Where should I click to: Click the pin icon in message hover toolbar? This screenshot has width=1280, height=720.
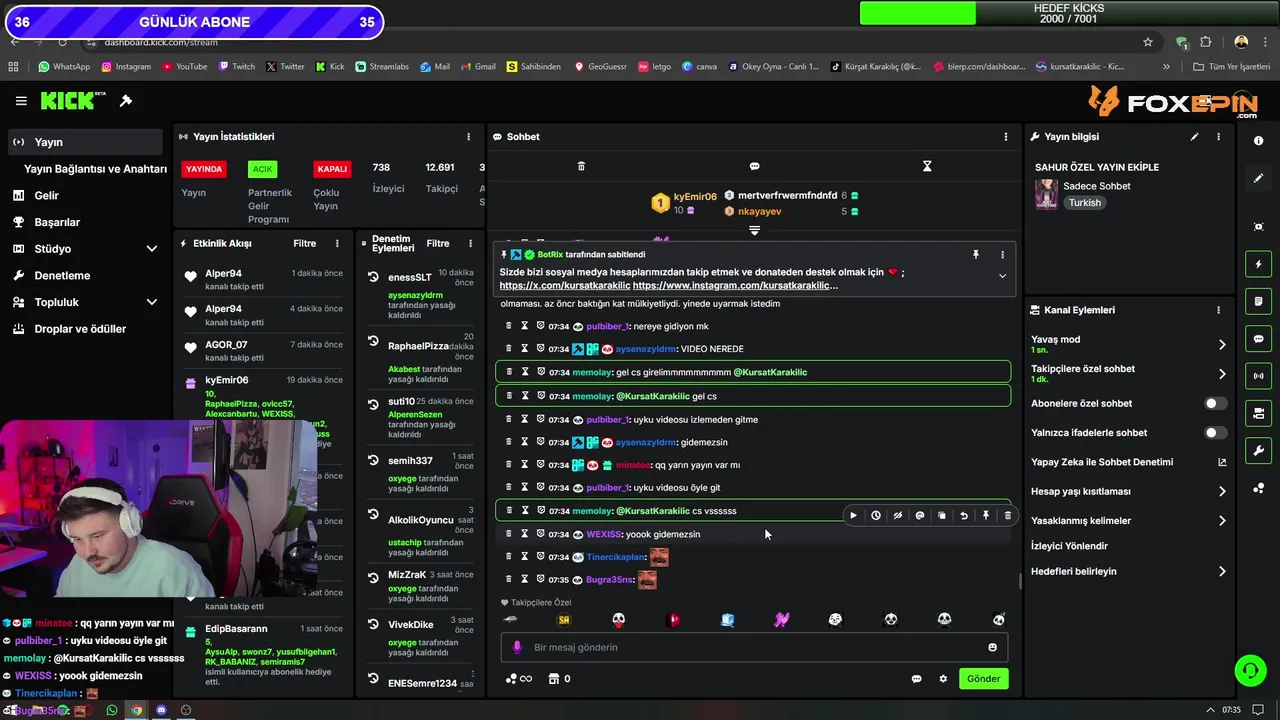click(986, 516)
